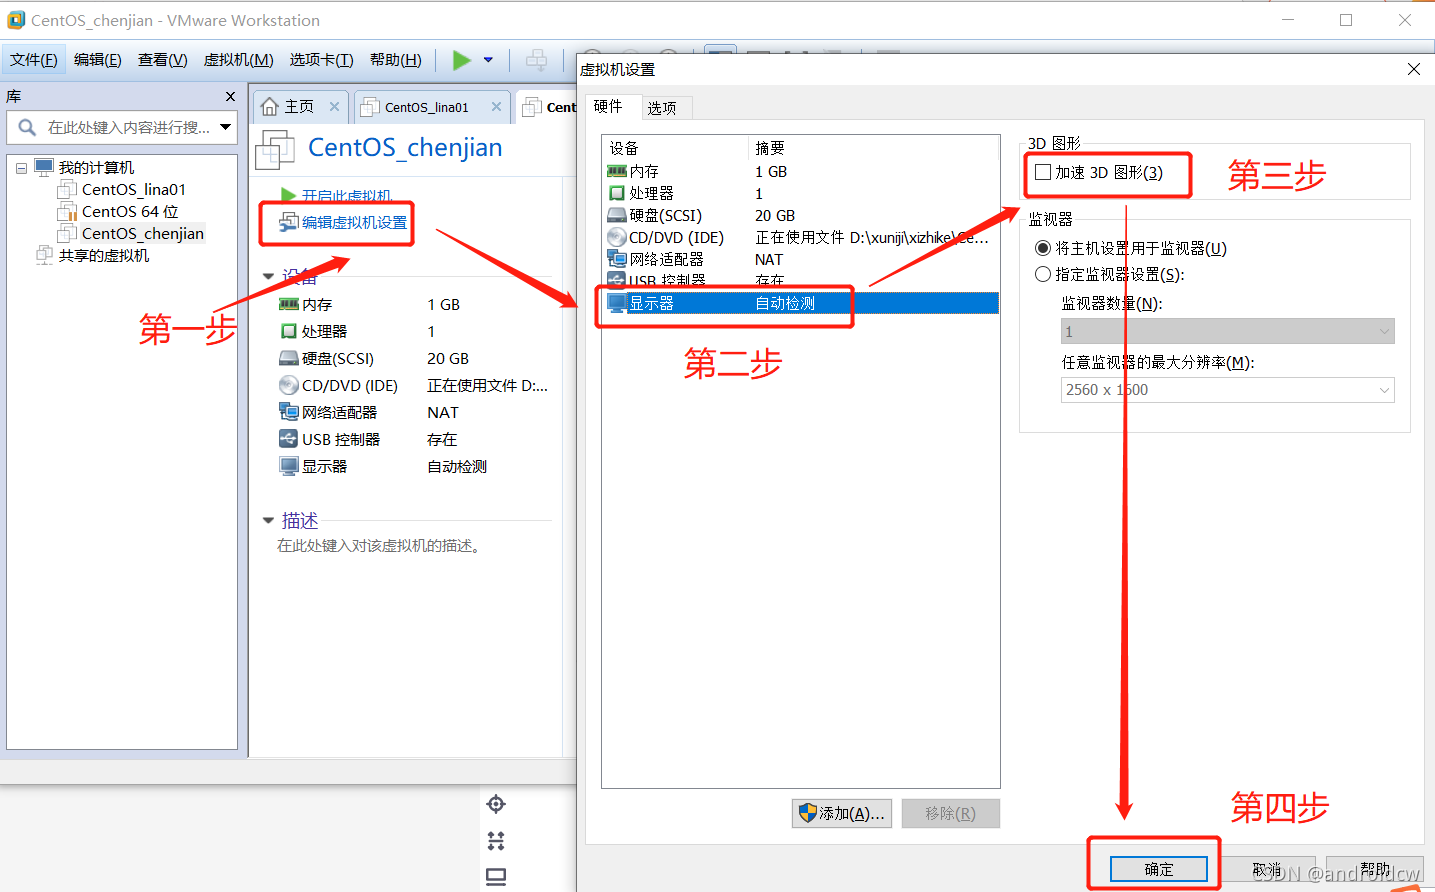Click the 开启此虚拟机 link
The width and height of the screenshot is (1435, 892).
pos(346,196)
